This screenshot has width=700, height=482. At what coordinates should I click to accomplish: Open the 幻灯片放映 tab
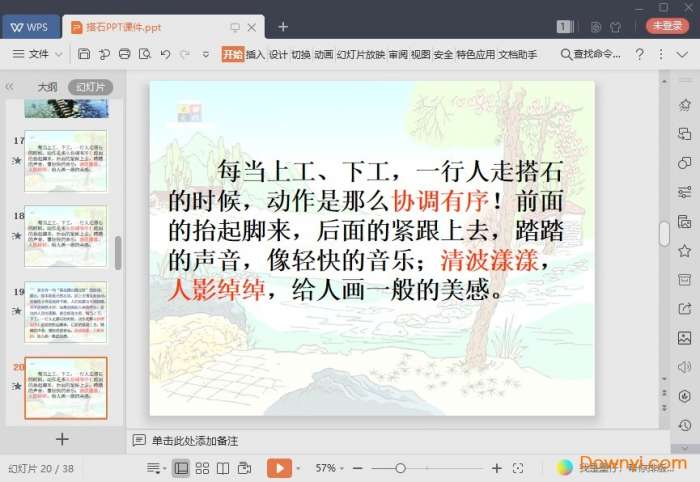tap(361, 54)
